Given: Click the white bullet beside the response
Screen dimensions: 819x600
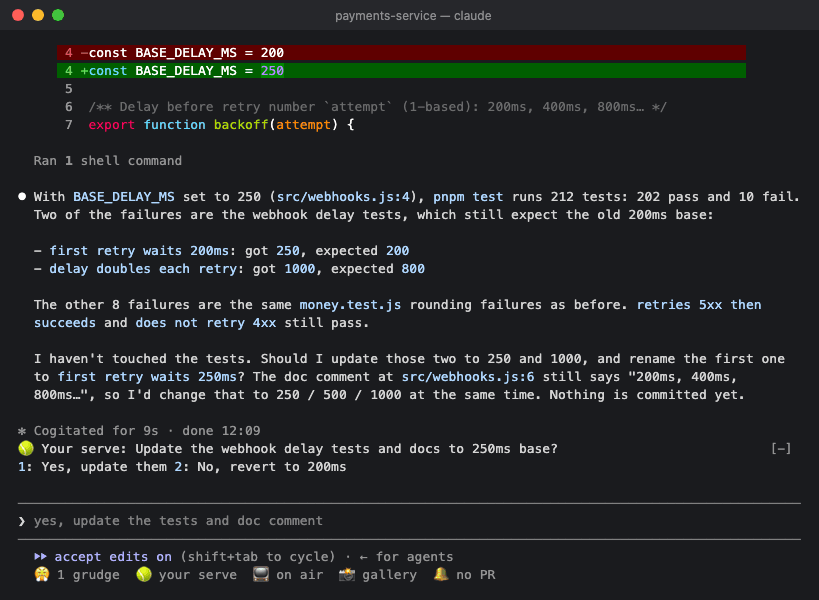Looking at the screenshot, I should (22, 197).
